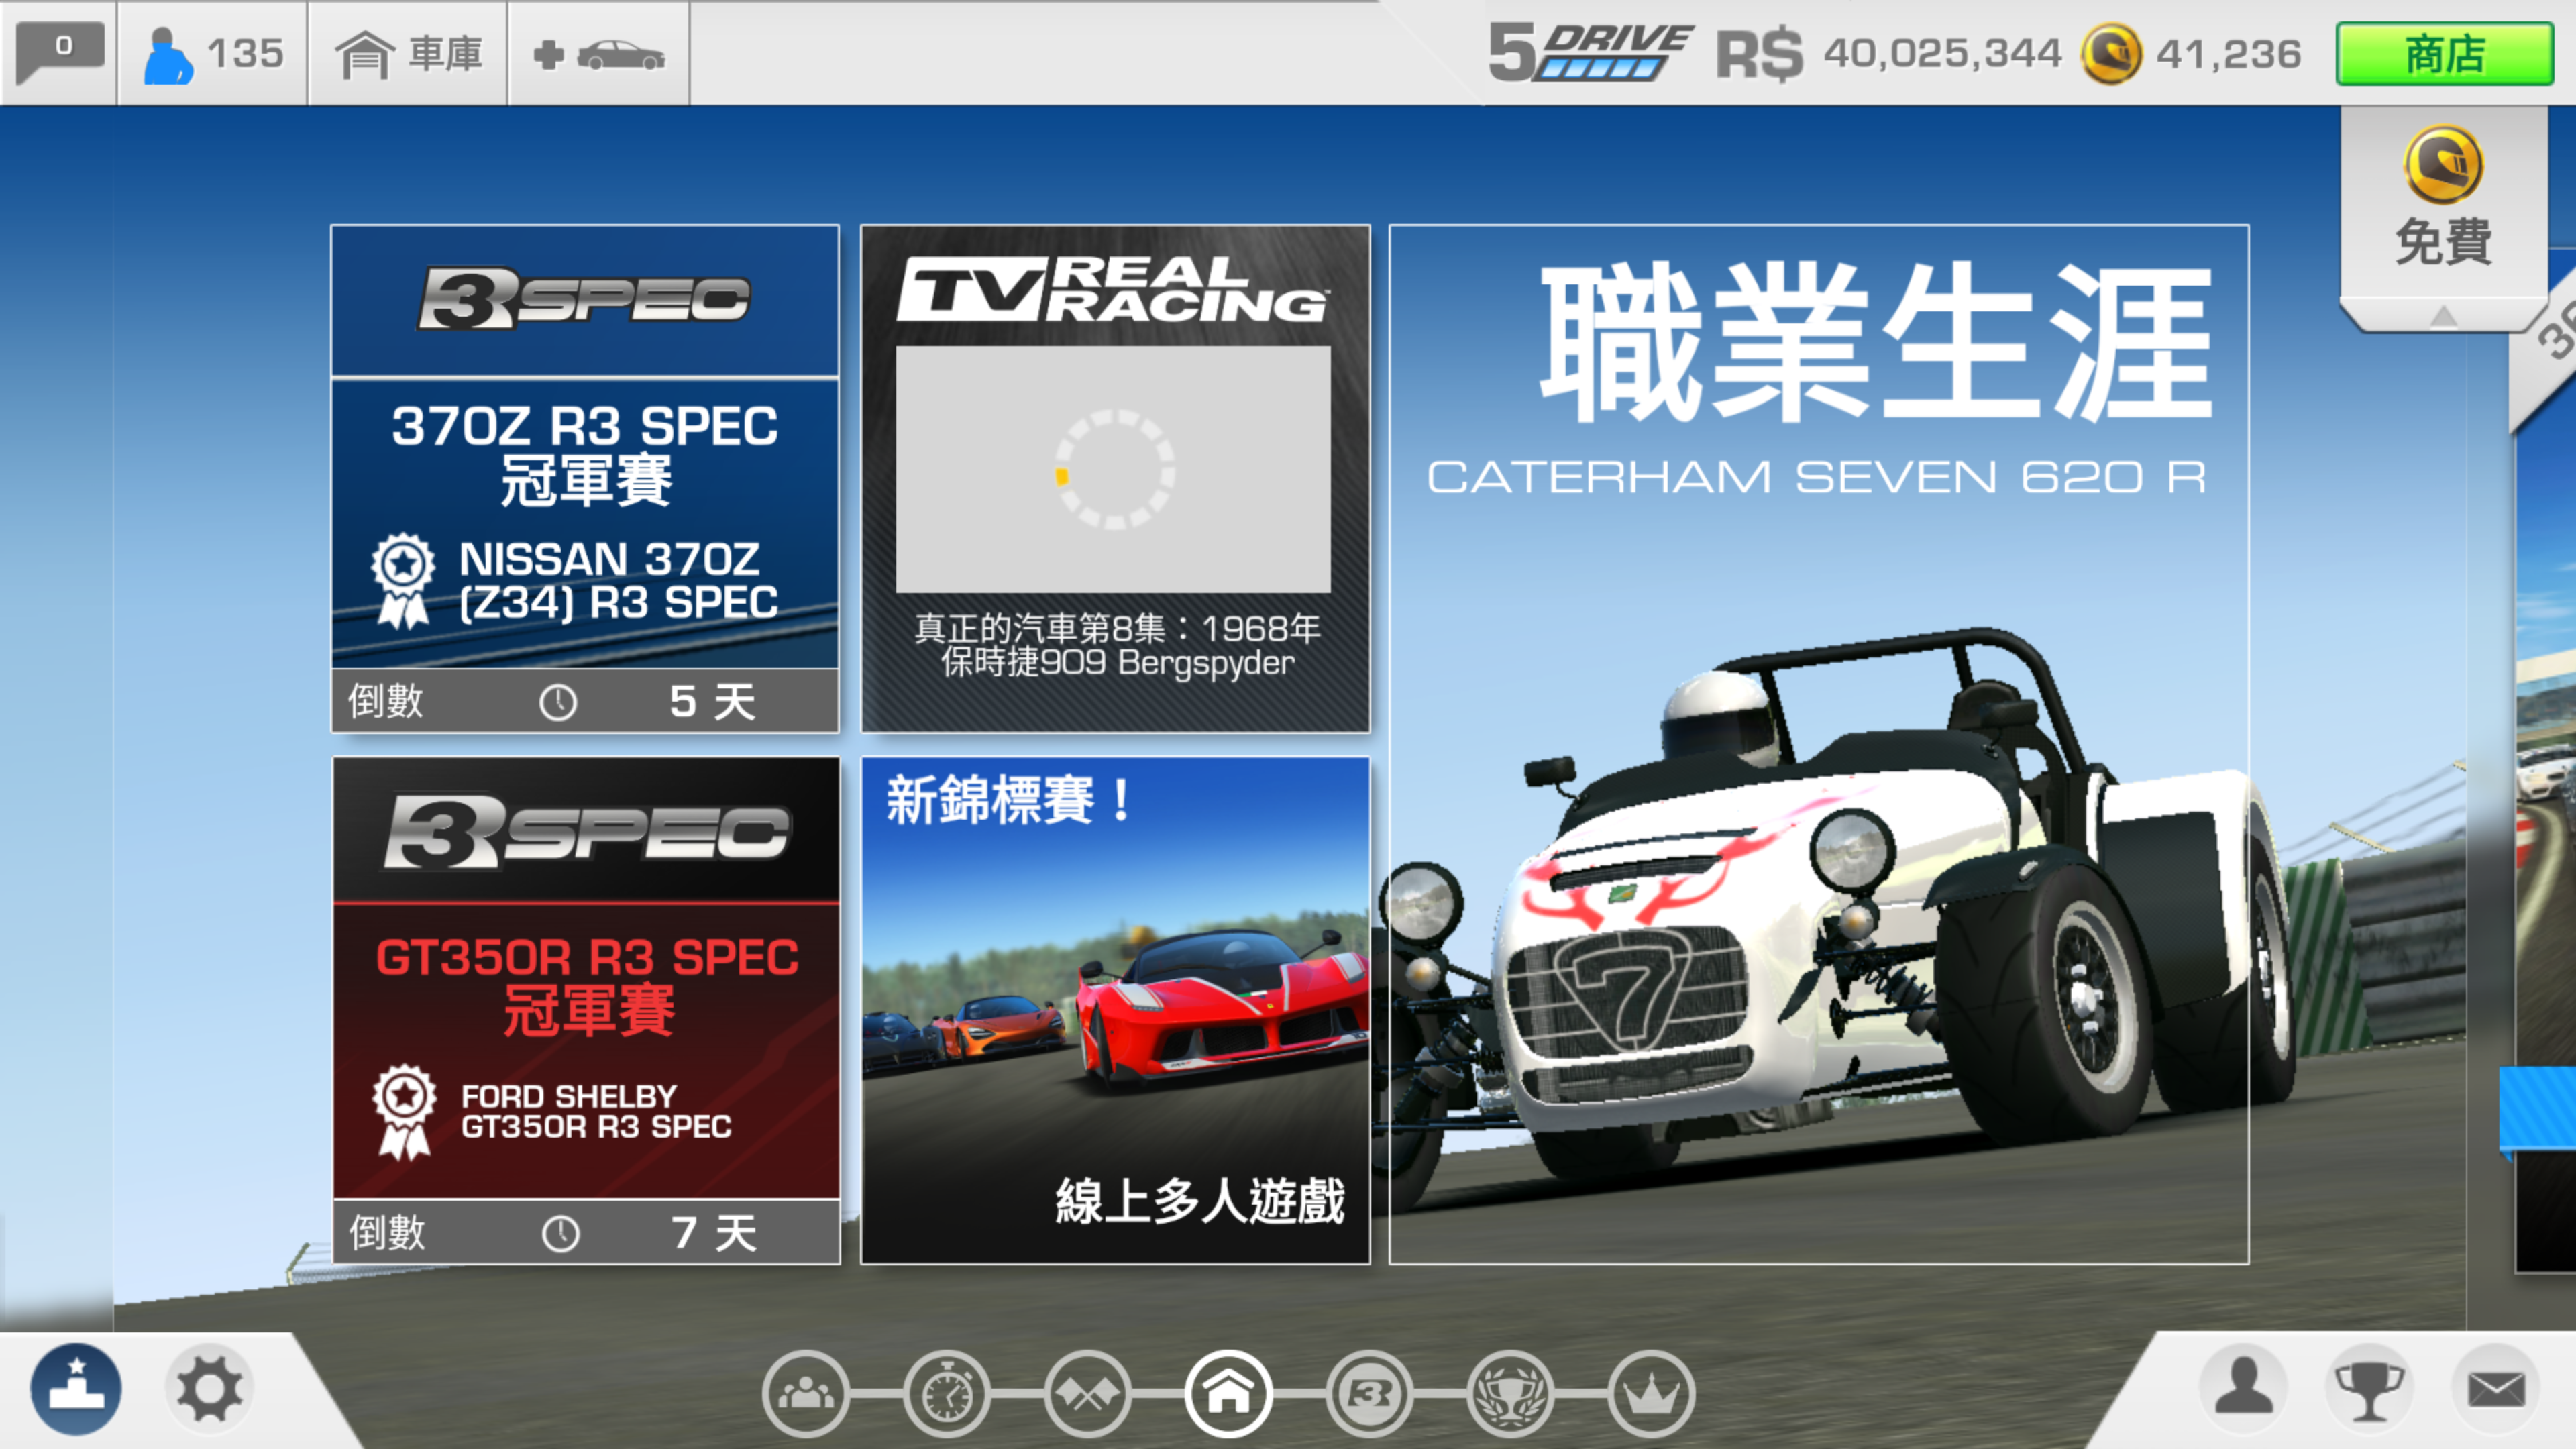Open 370Z R3 SPEC championship card
2576x1449 pixels.
[x=585, y=478]
